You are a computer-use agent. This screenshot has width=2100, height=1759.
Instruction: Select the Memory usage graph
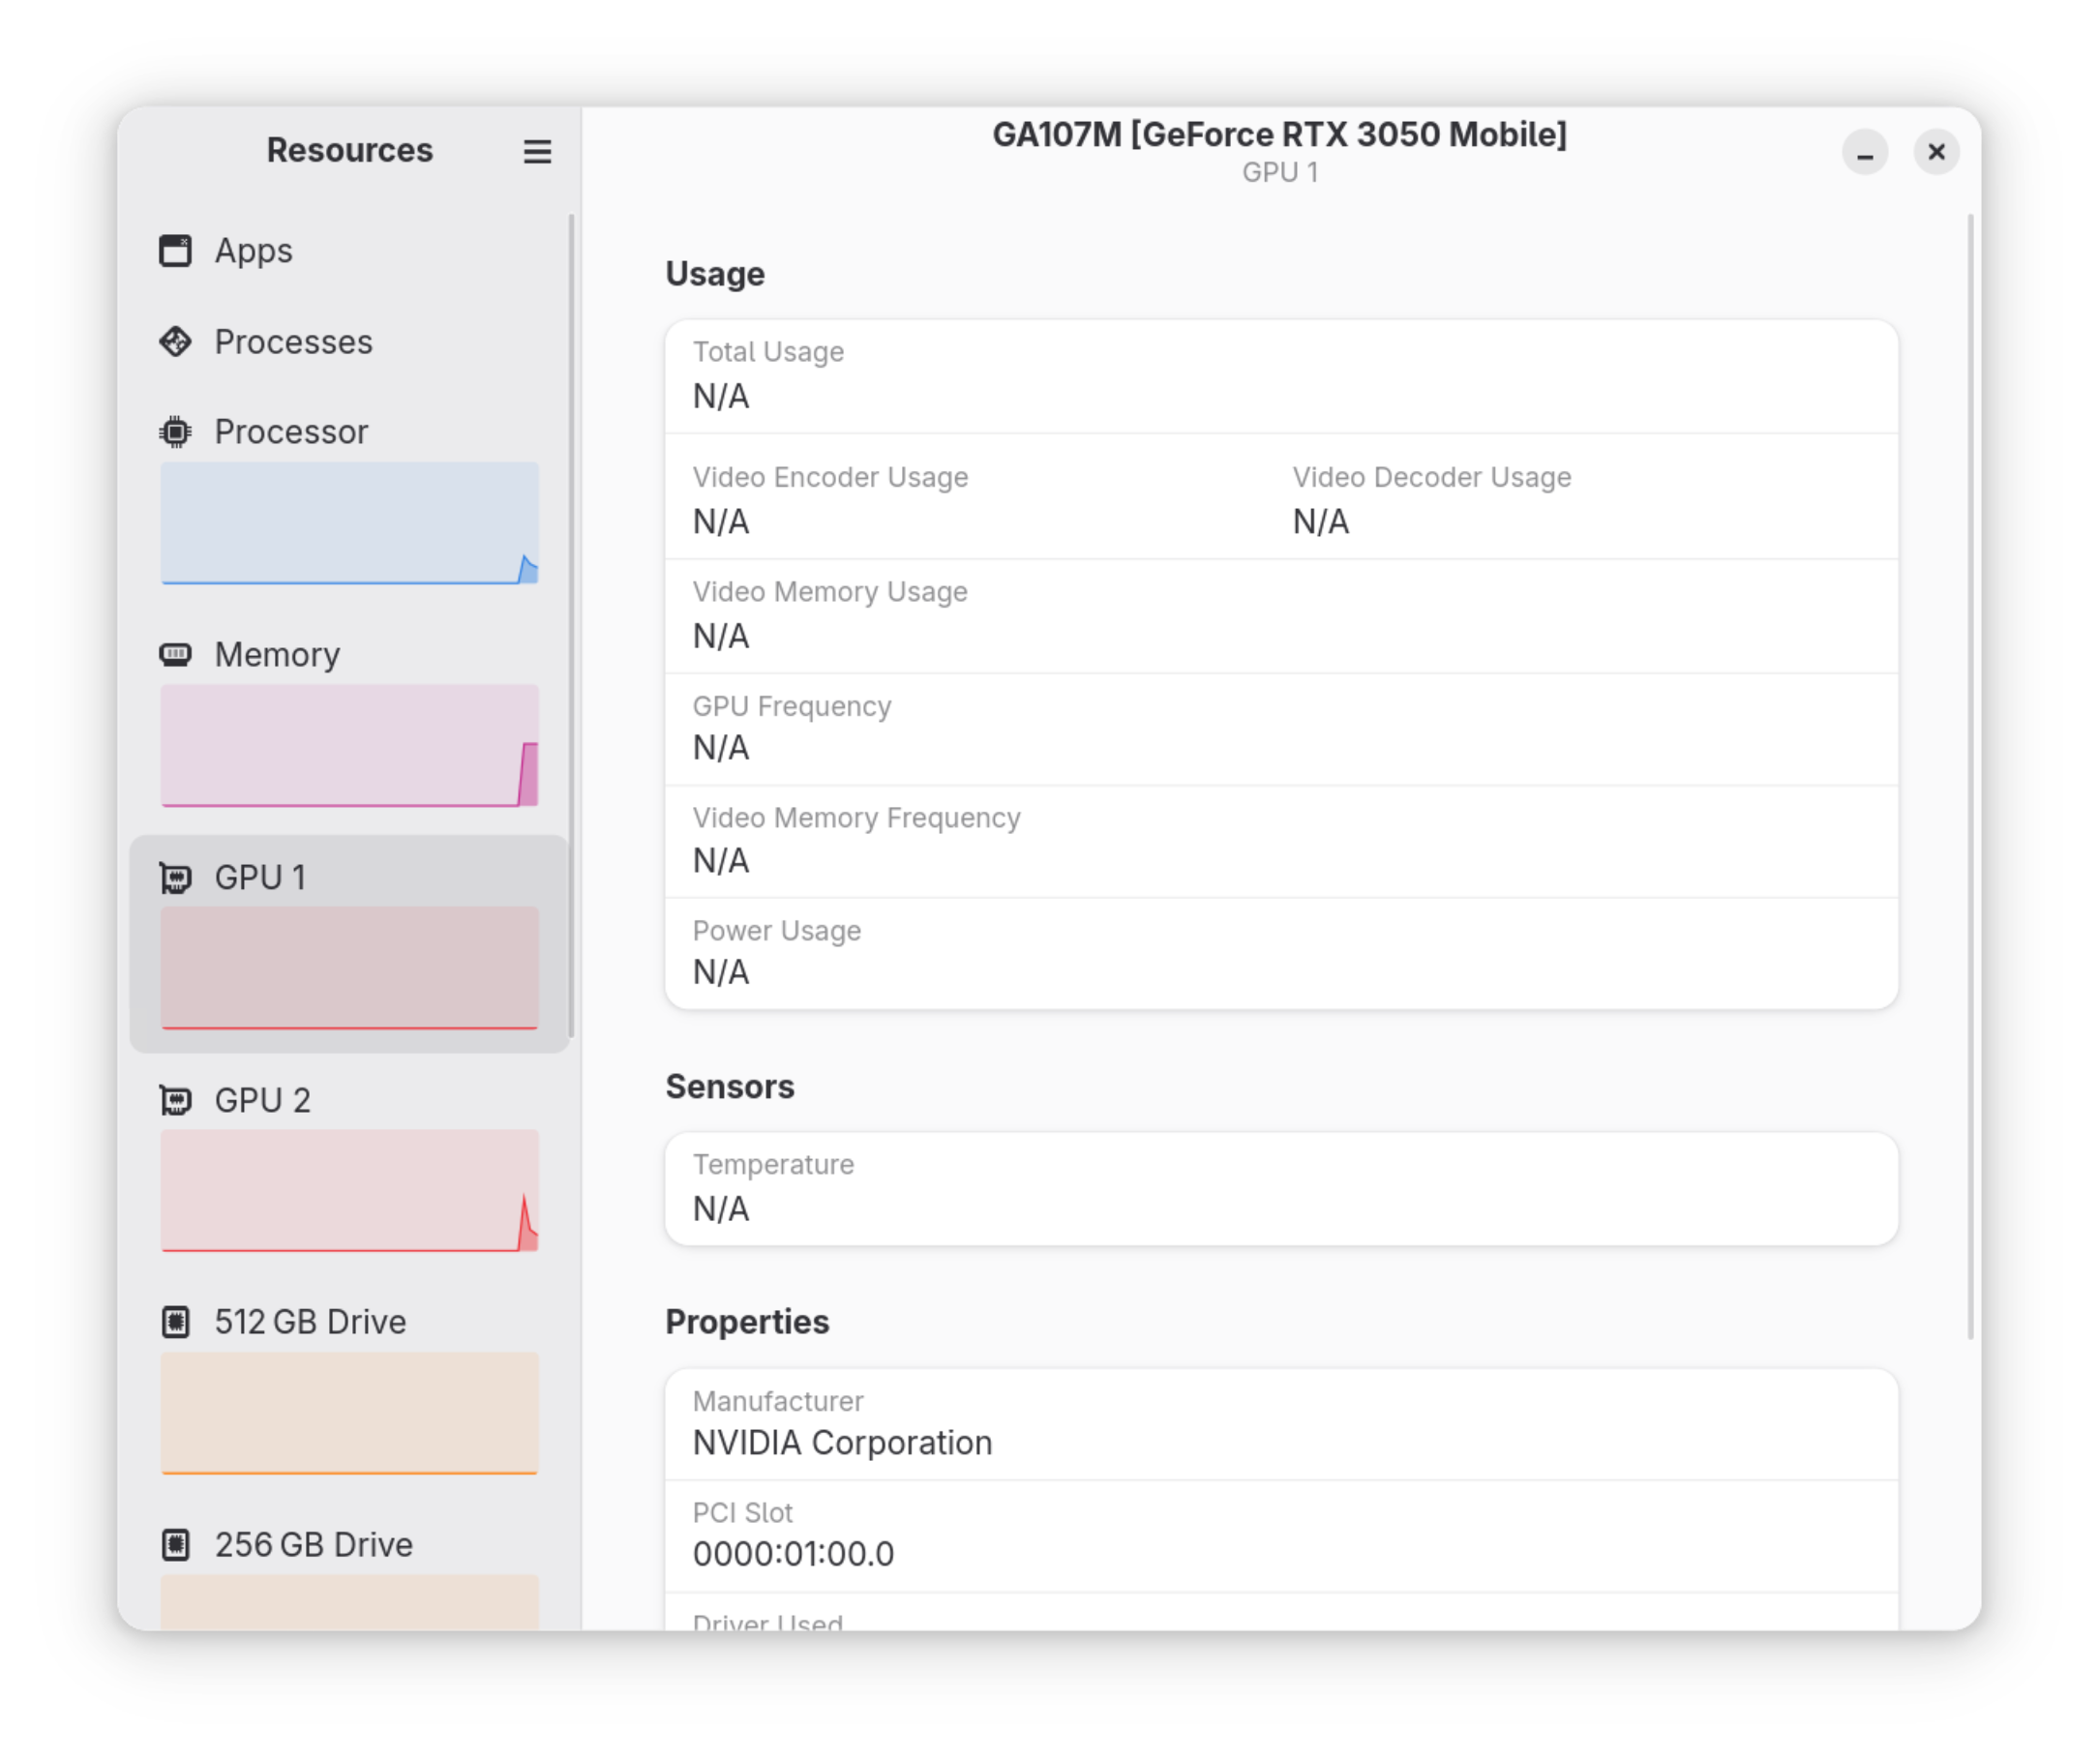(349, 745)
